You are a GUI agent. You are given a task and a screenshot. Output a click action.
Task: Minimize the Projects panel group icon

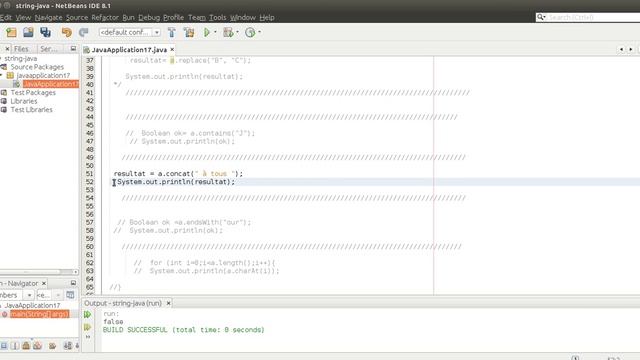(73, 49)
